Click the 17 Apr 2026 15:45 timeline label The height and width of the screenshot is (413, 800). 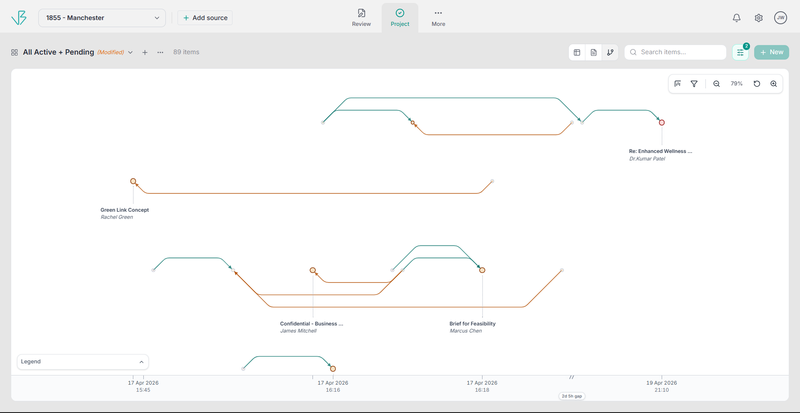coord(143,386)
